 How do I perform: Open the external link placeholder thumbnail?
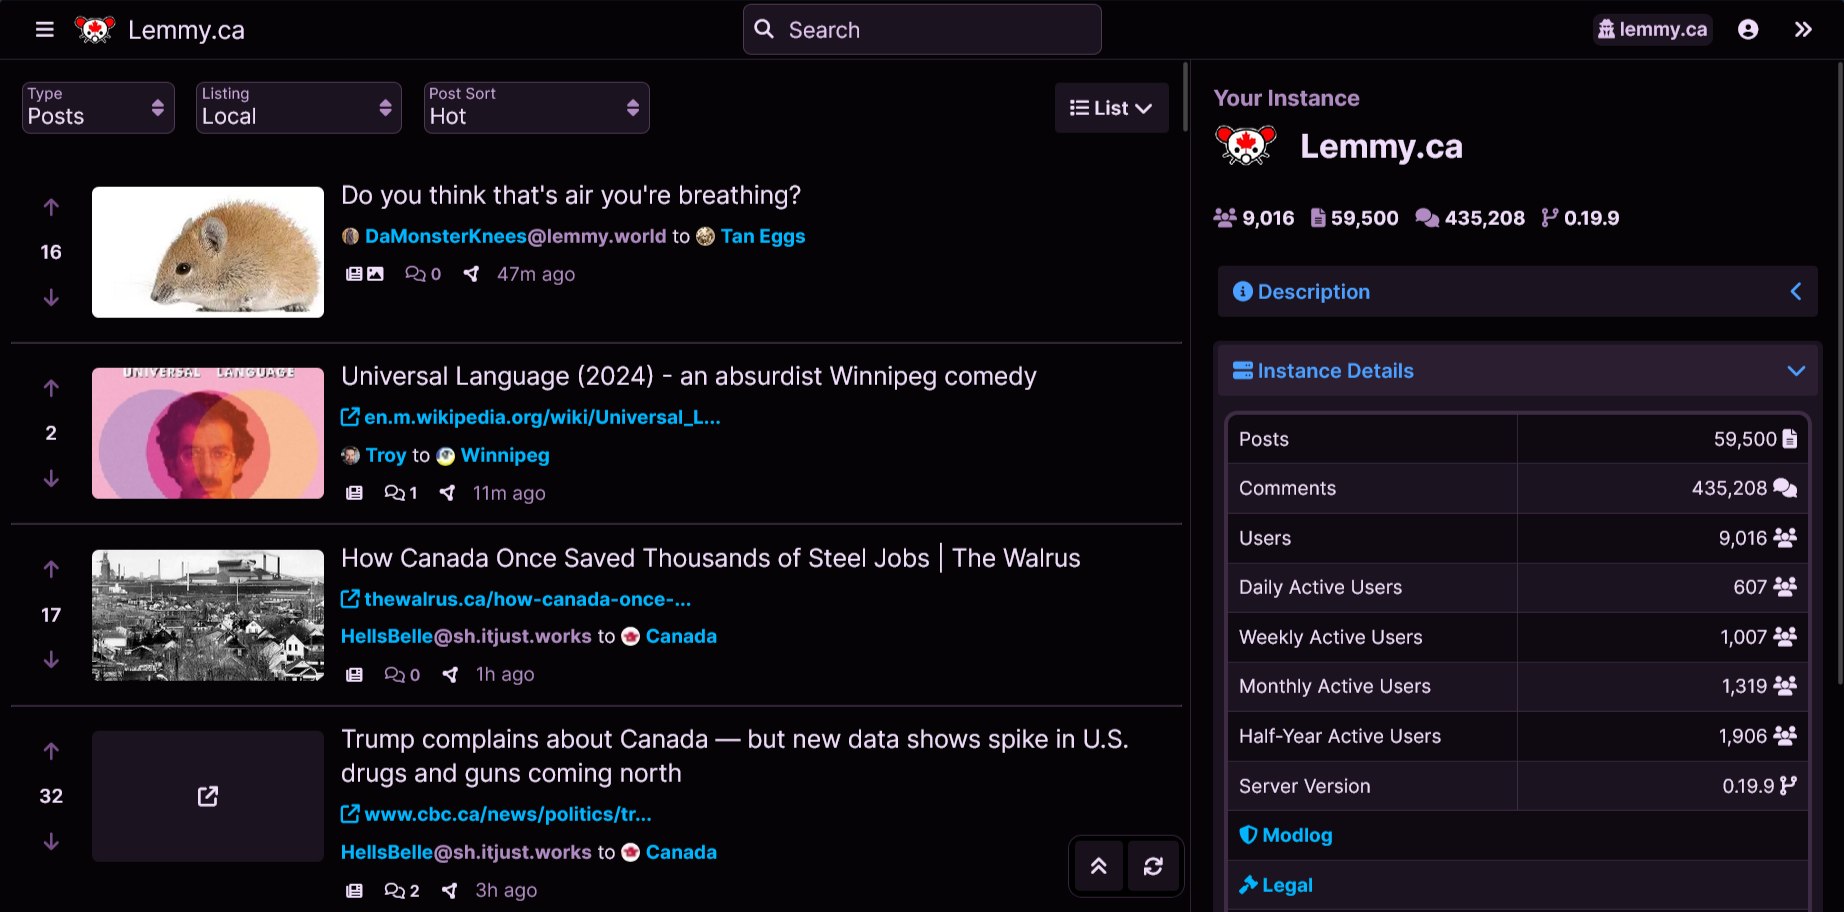coord(208,796)
